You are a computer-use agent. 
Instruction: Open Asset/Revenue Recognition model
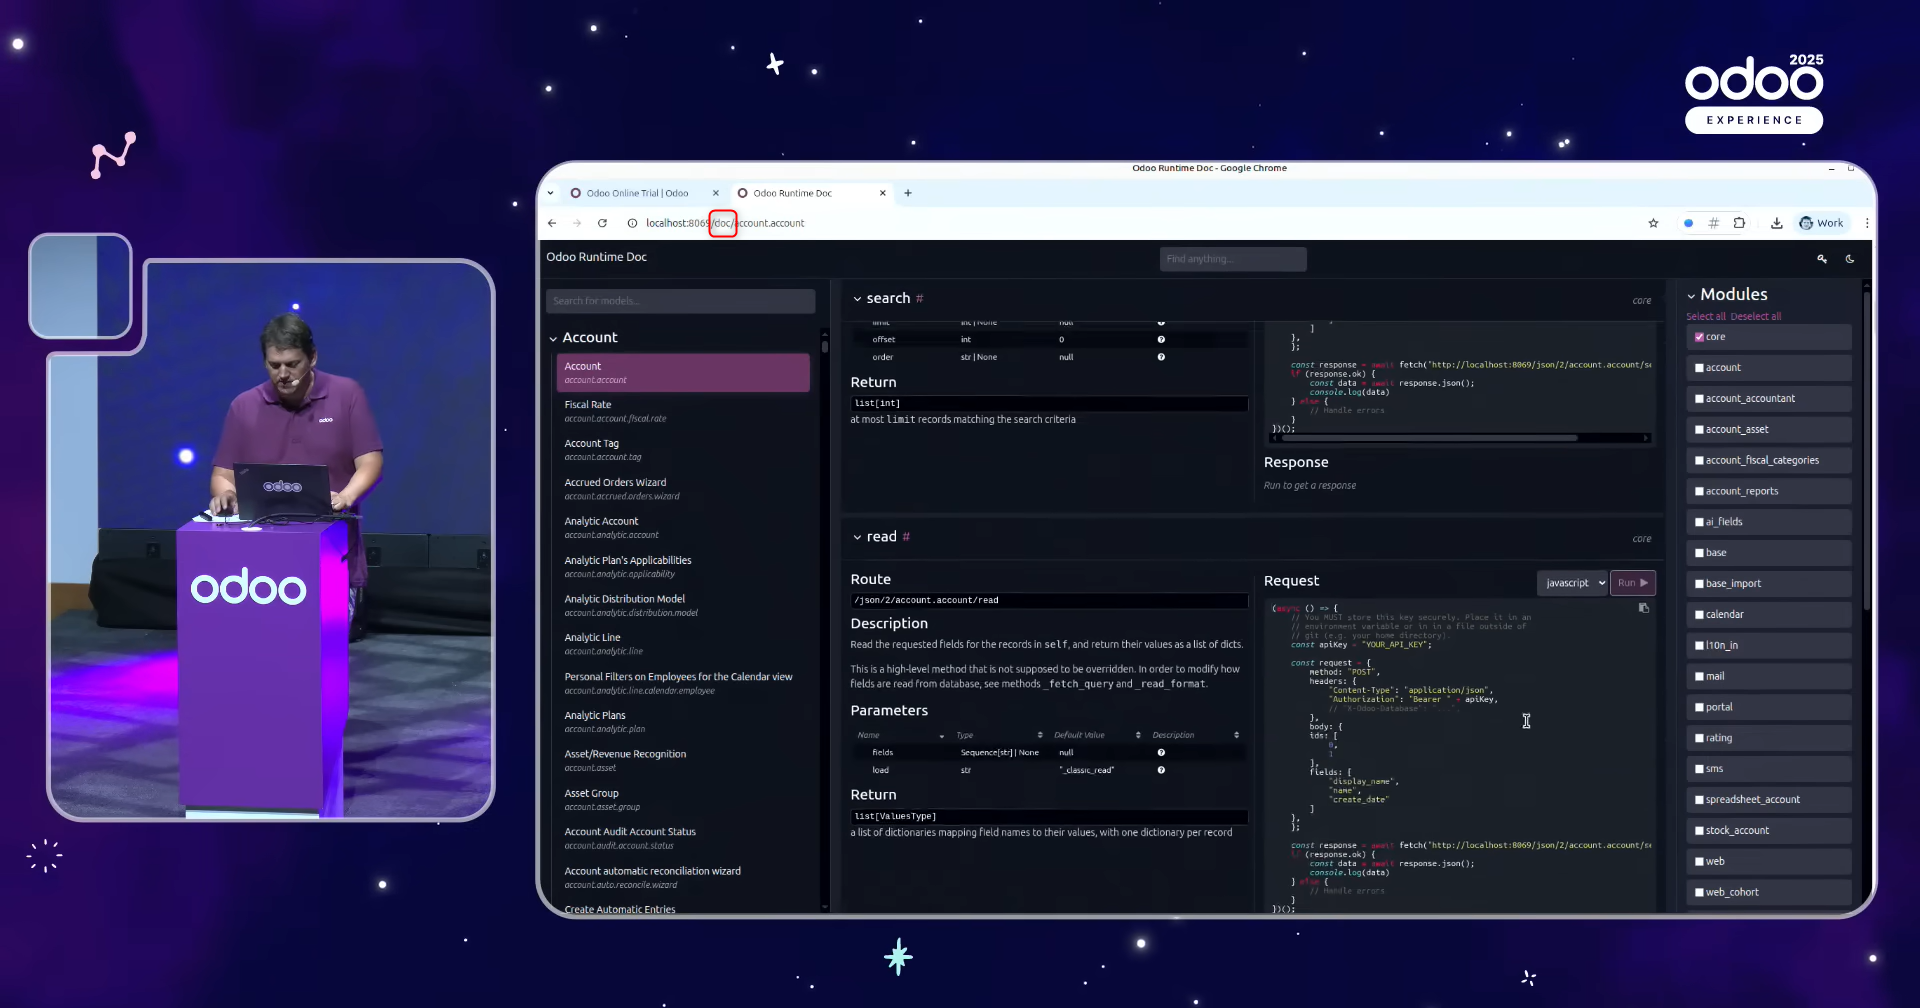[x=683, y=761]
